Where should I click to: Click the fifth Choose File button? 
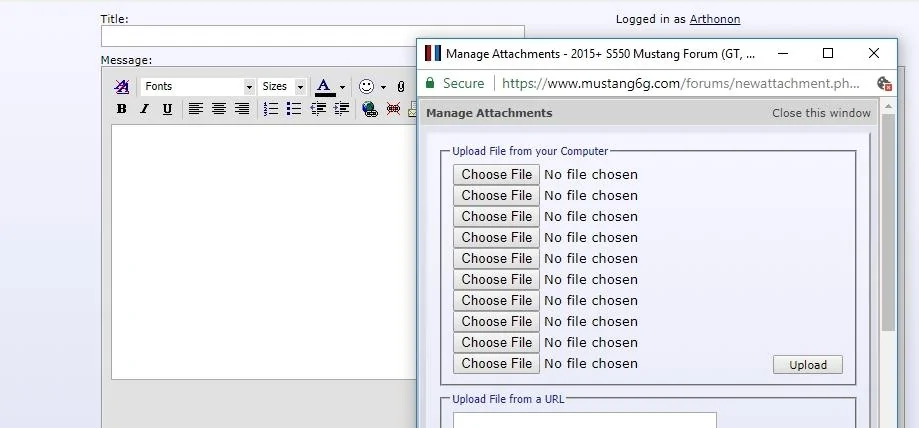click(x=496, y=259)
